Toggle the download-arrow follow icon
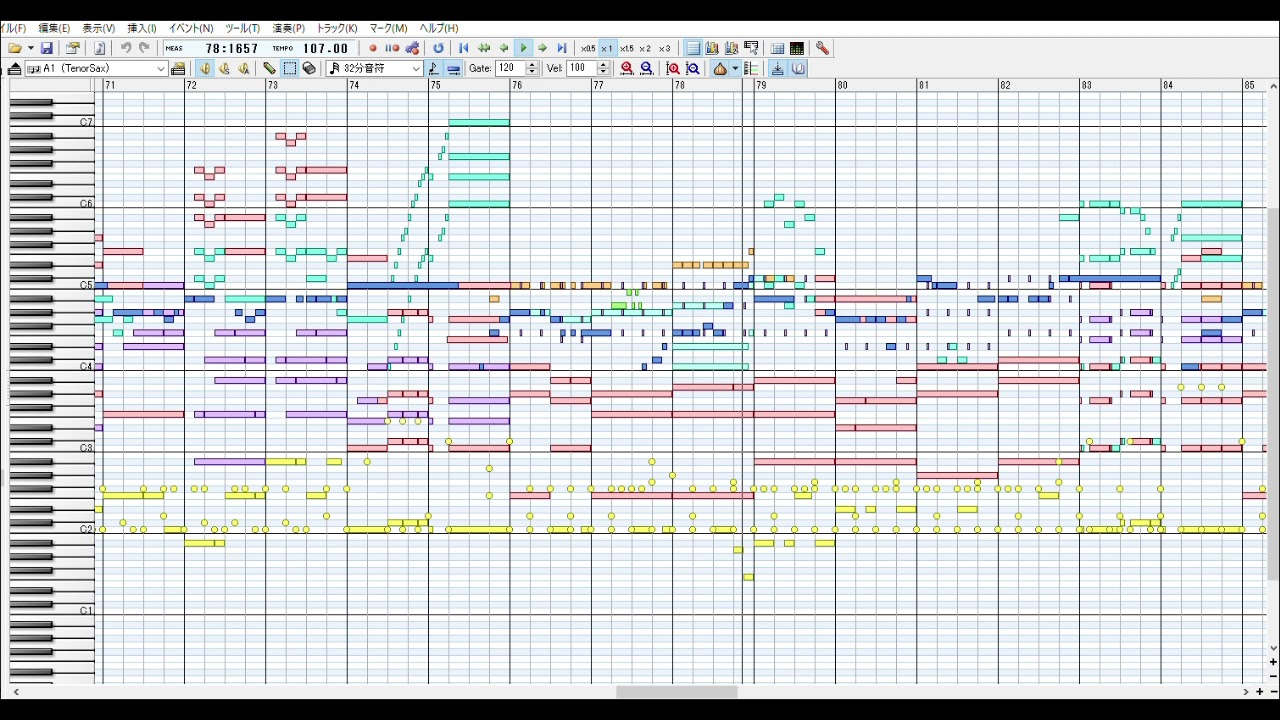This screenshot has height=720, width=1280. coord(778,68)
